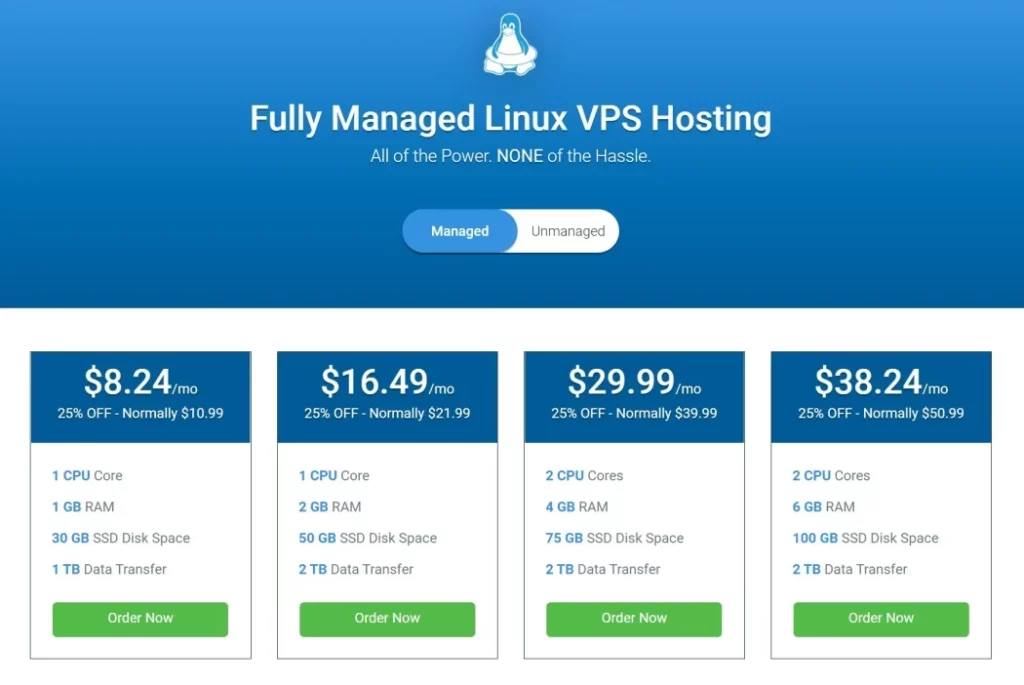The image size is (1024, 685).
Task: Select the 30 GB SSD Disk Space feature
Action: [121, 538]
